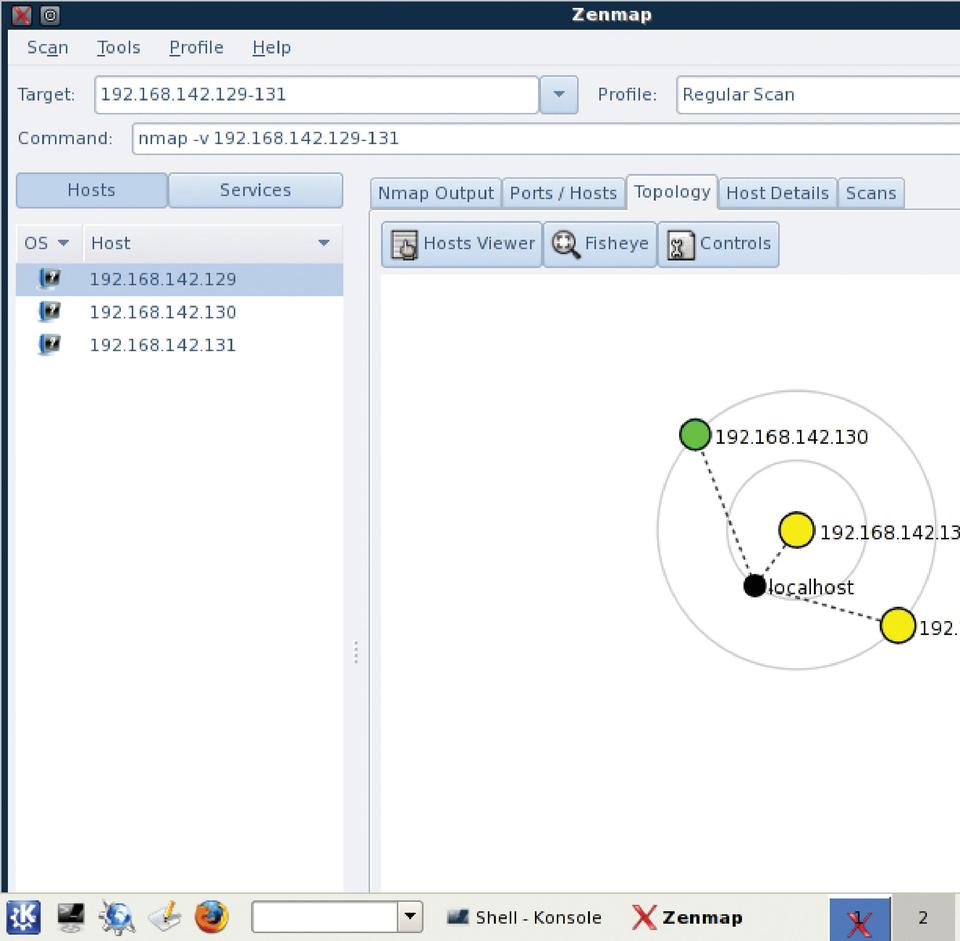The height and width of the screenshot is (941, 960).
Task: Switch to the Hosts list view
Action: tap(91, 190)
